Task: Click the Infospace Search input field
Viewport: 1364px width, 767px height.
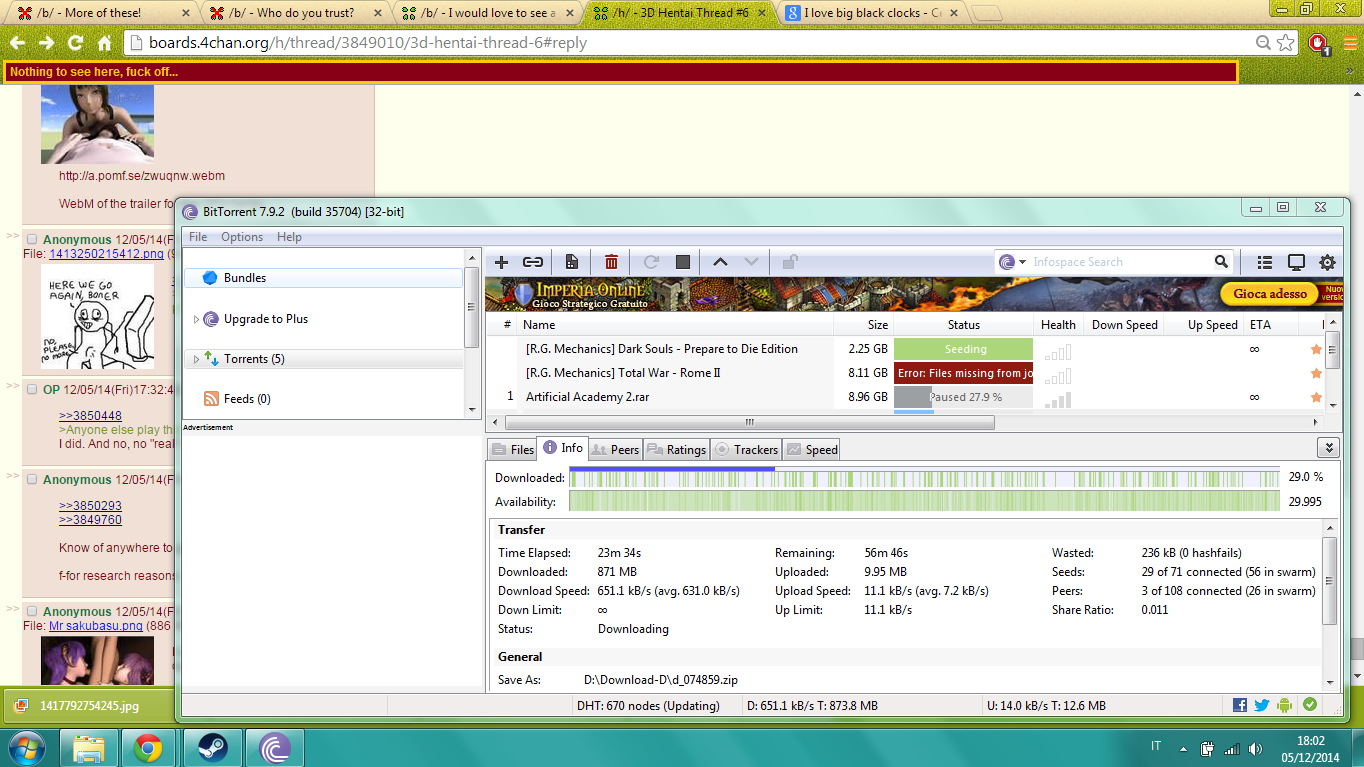Action: click(1120, 262)
